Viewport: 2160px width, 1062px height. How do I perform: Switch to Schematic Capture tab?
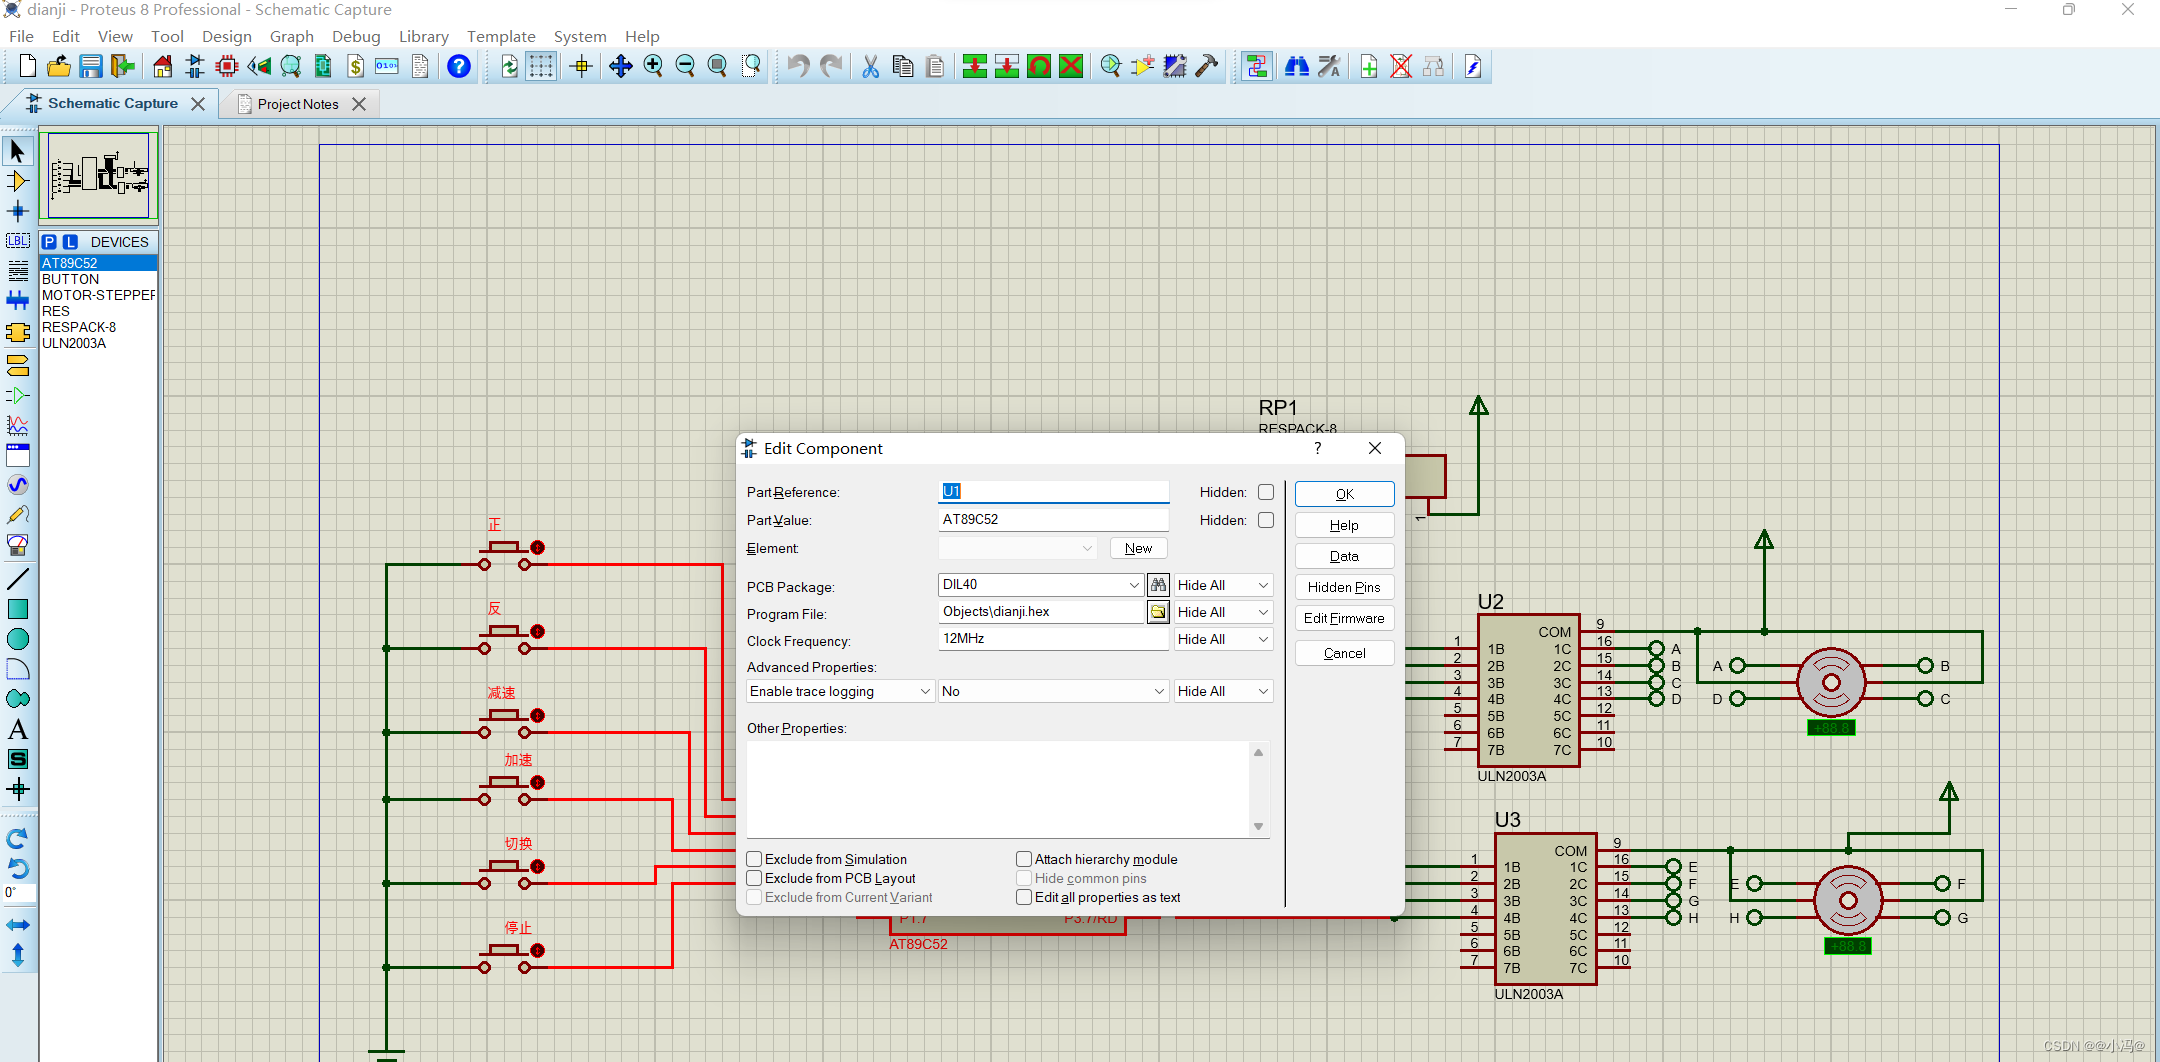click(112, 103)
